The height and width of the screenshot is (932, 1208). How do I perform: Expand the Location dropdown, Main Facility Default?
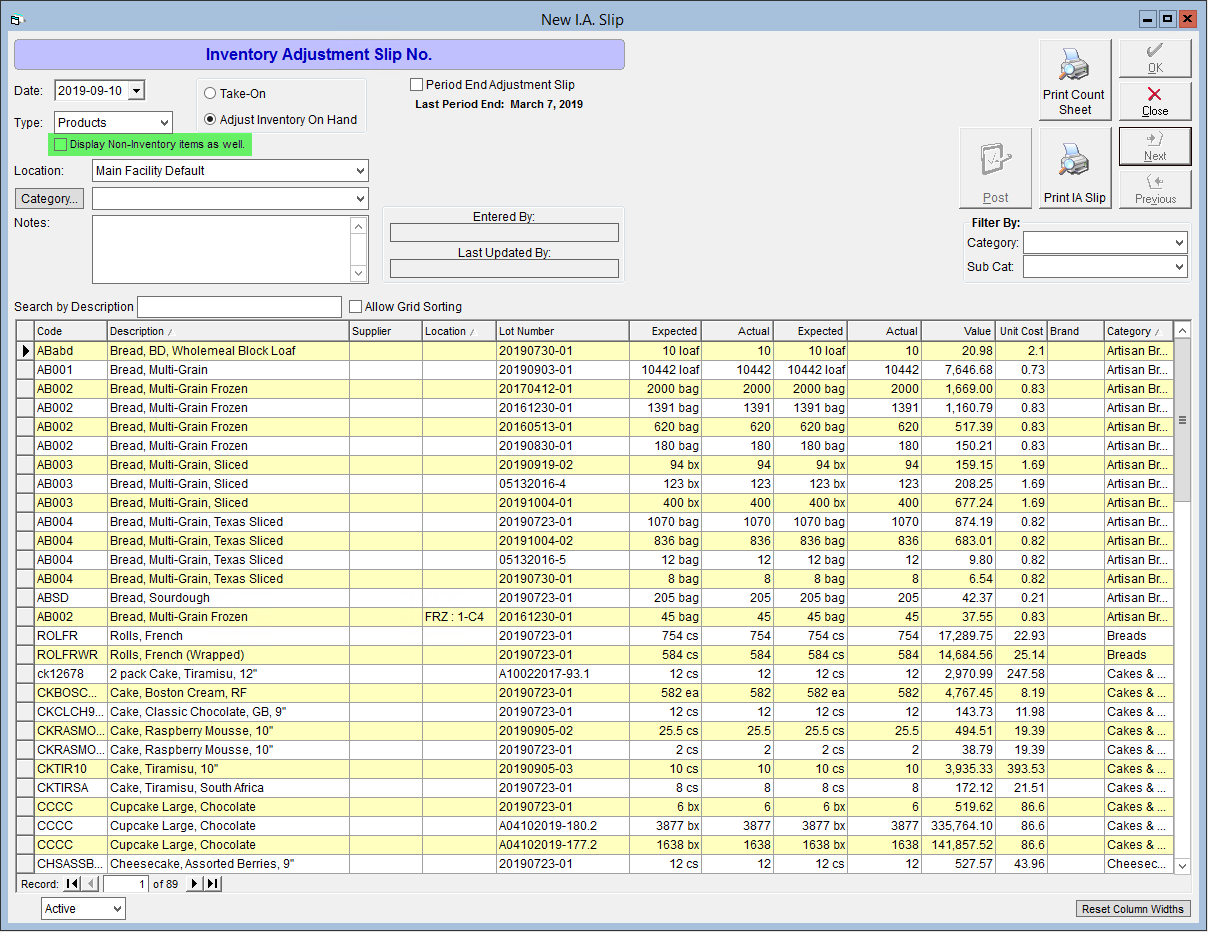coord(360,171)
